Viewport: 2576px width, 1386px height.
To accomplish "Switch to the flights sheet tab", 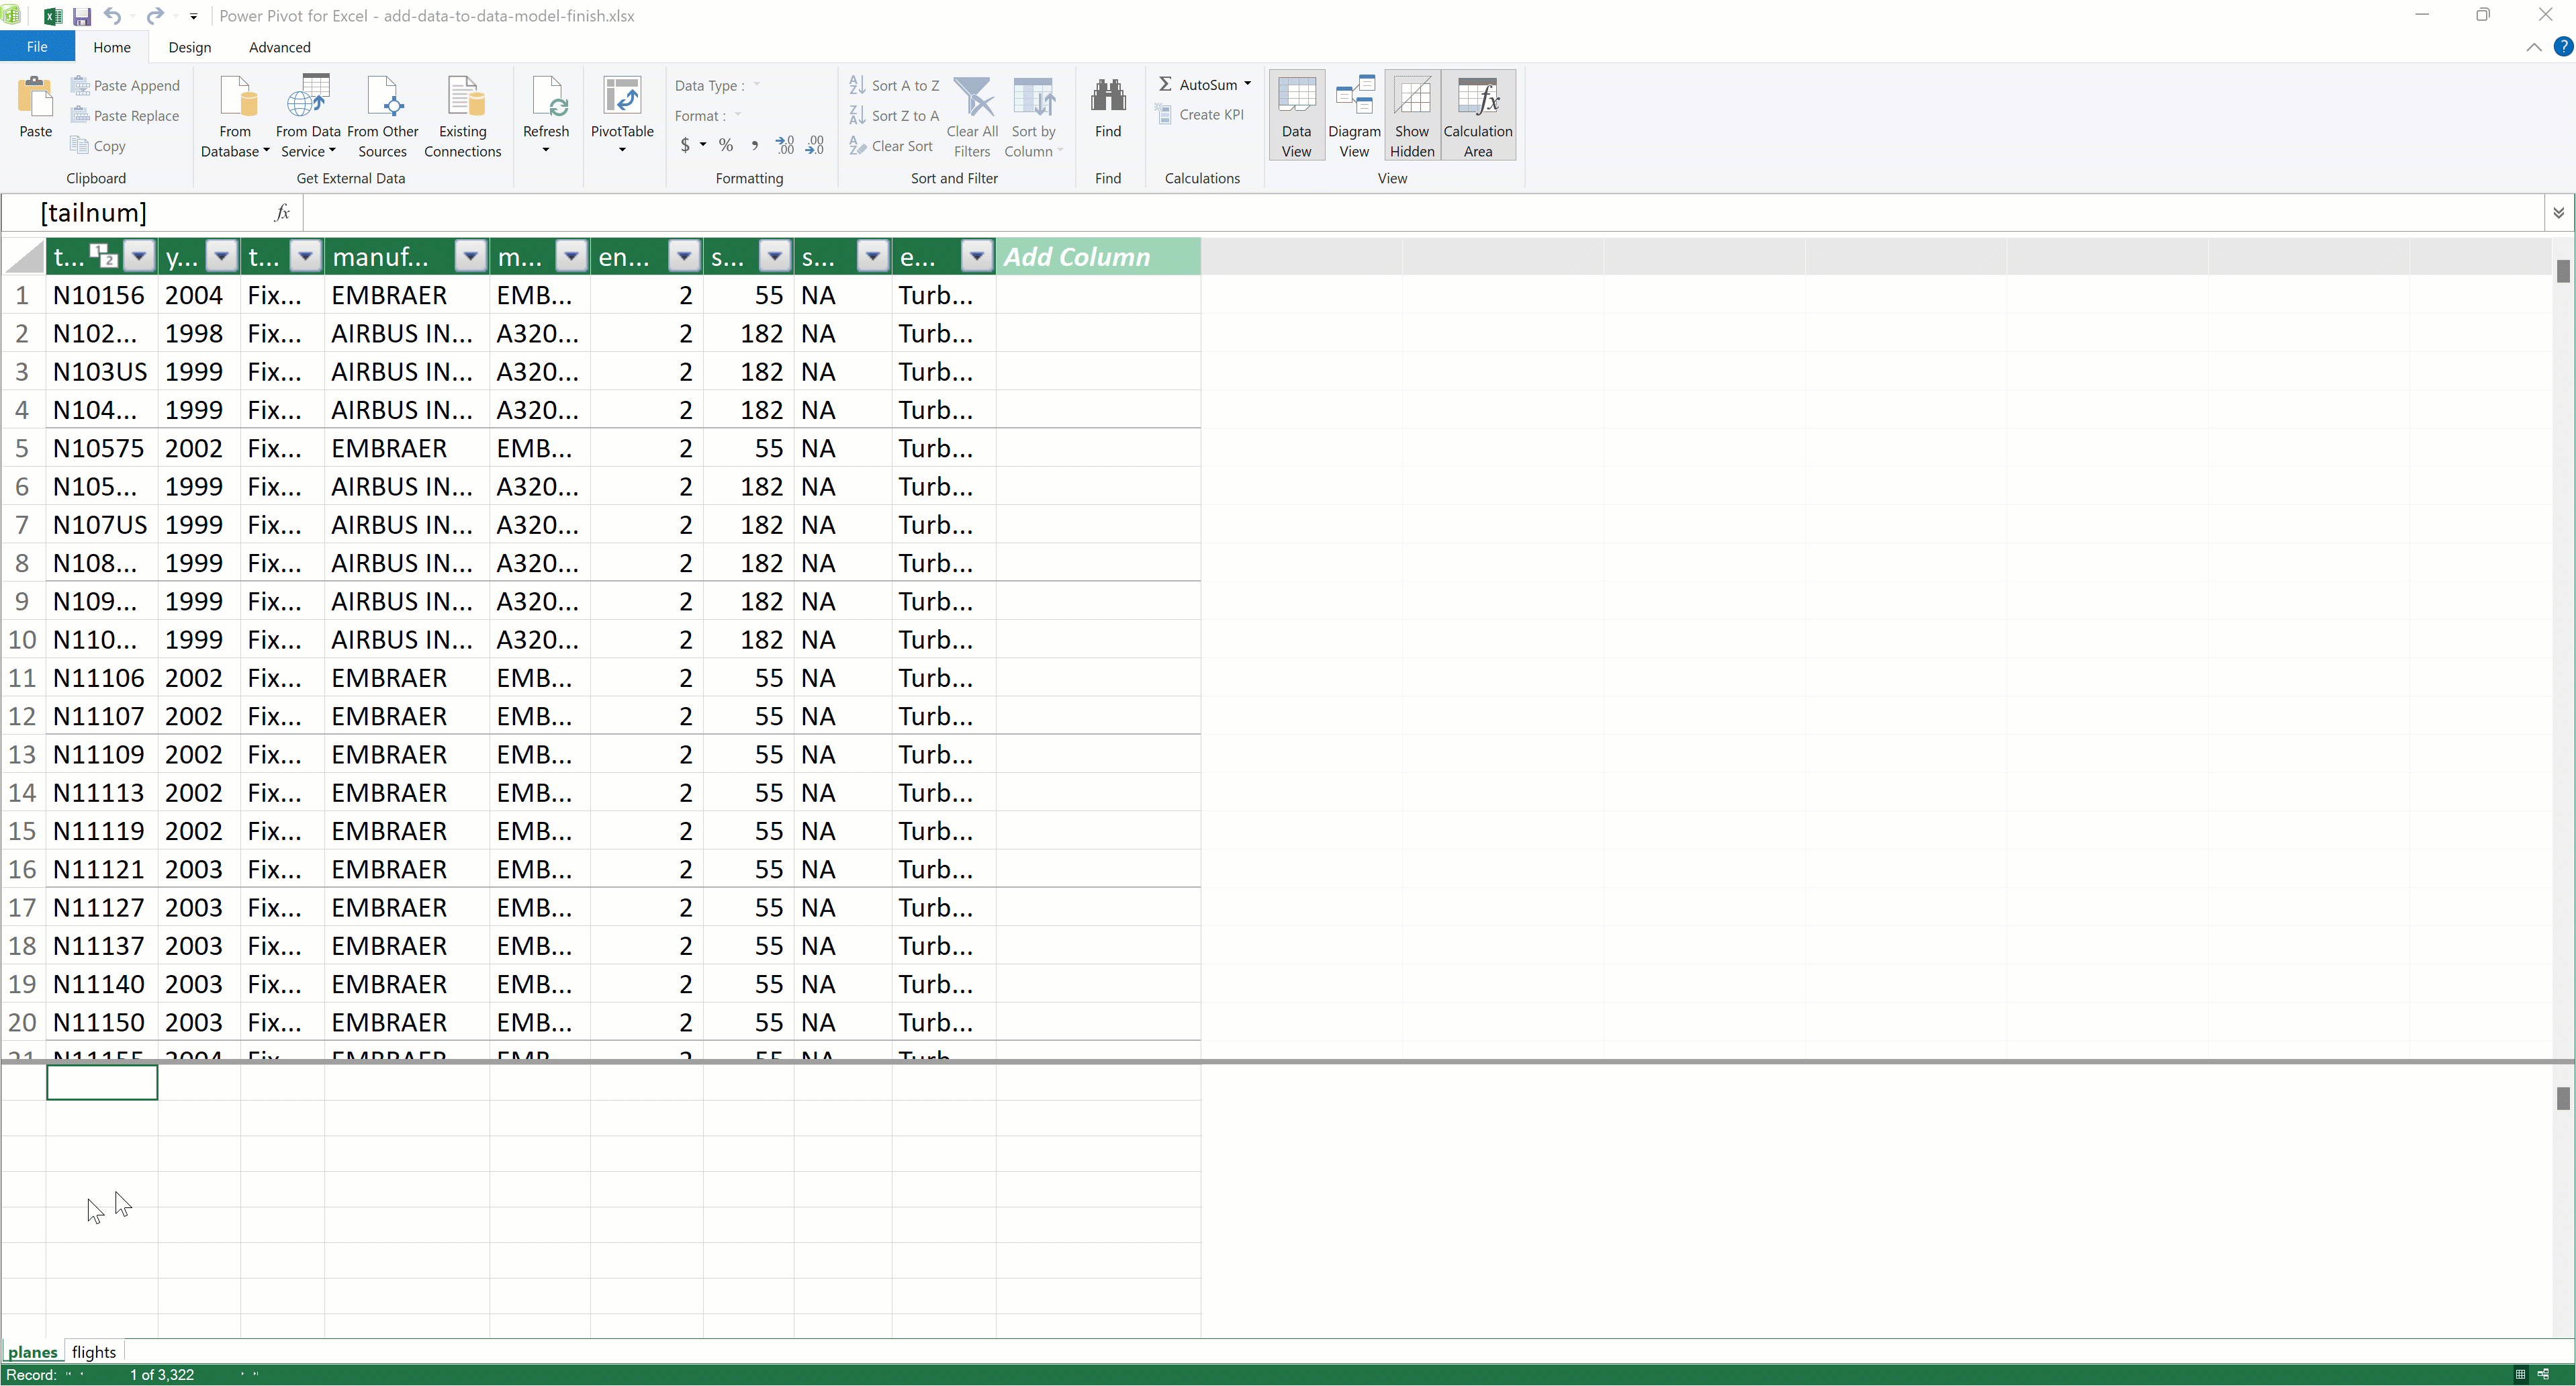I will 93,1352.
